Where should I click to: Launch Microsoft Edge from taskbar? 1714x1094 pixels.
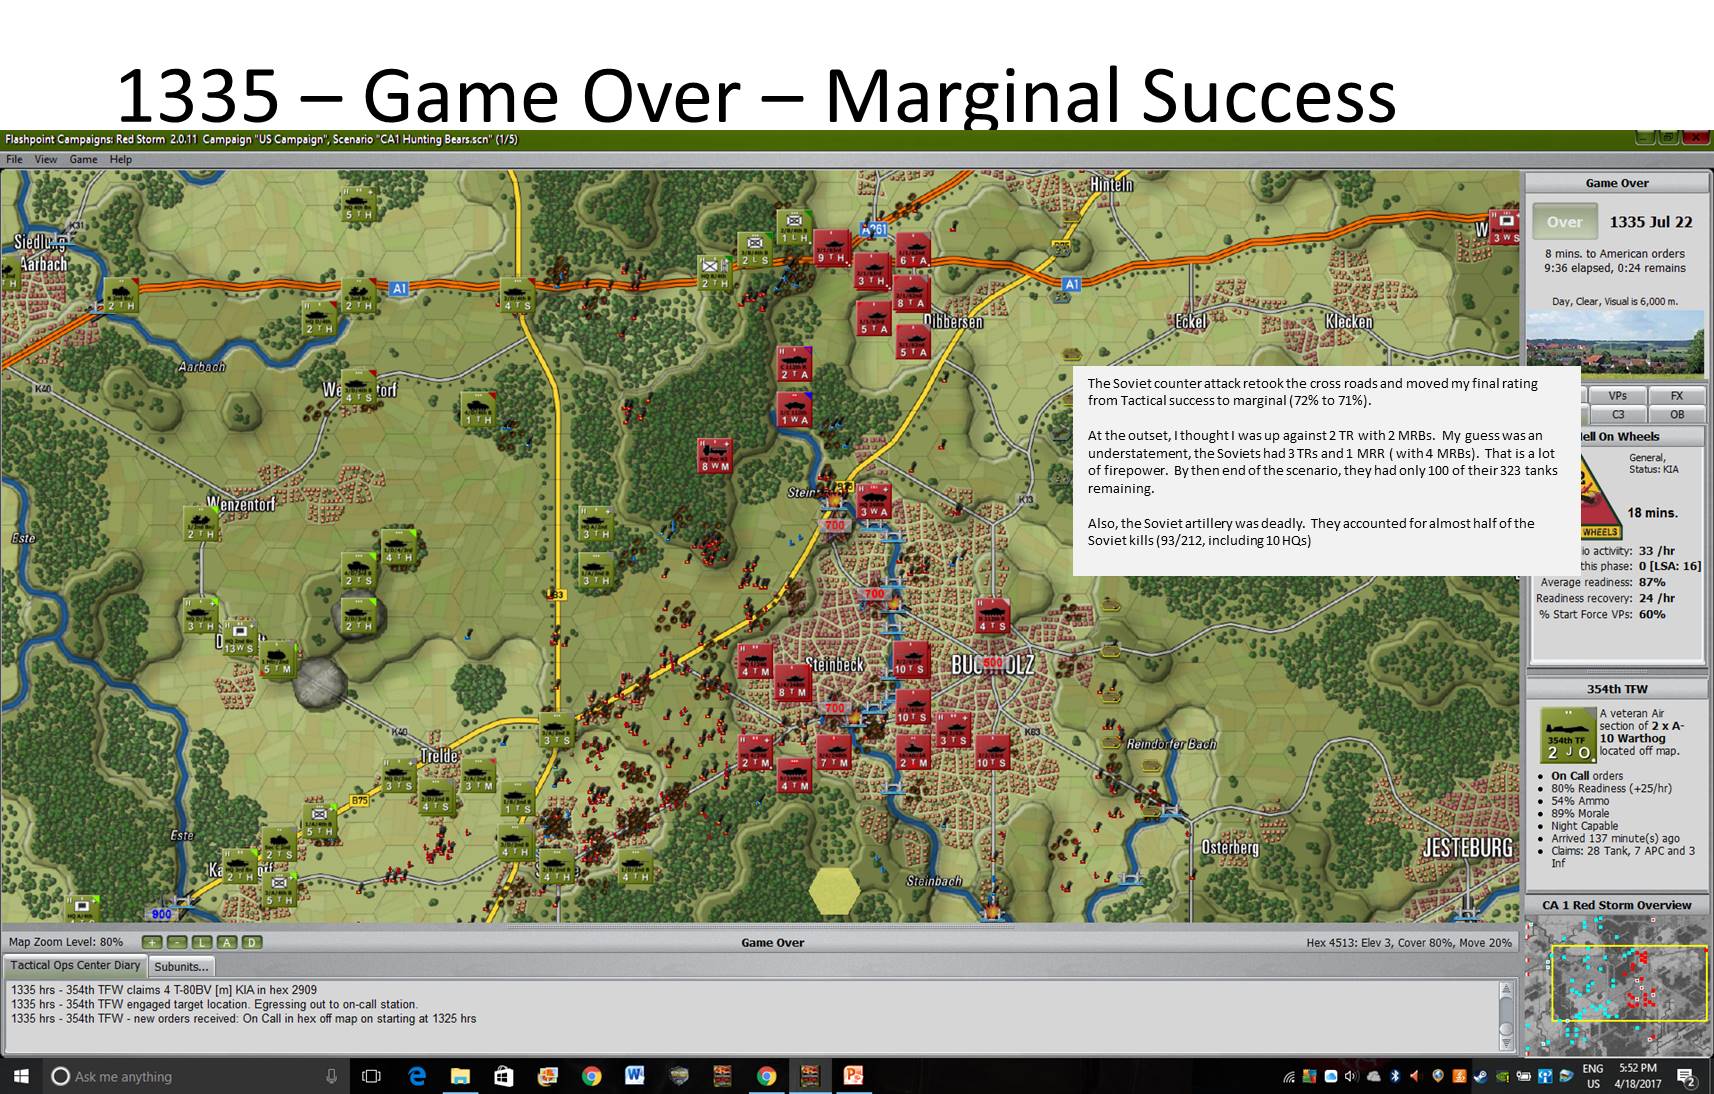coord(417,1076)
